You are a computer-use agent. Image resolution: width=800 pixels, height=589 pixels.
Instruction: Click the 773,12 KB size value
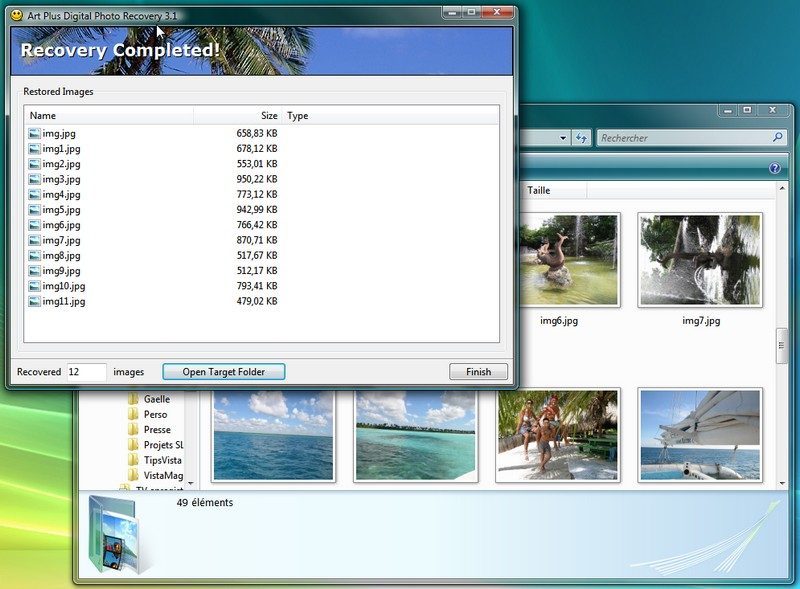click(257, 195)
